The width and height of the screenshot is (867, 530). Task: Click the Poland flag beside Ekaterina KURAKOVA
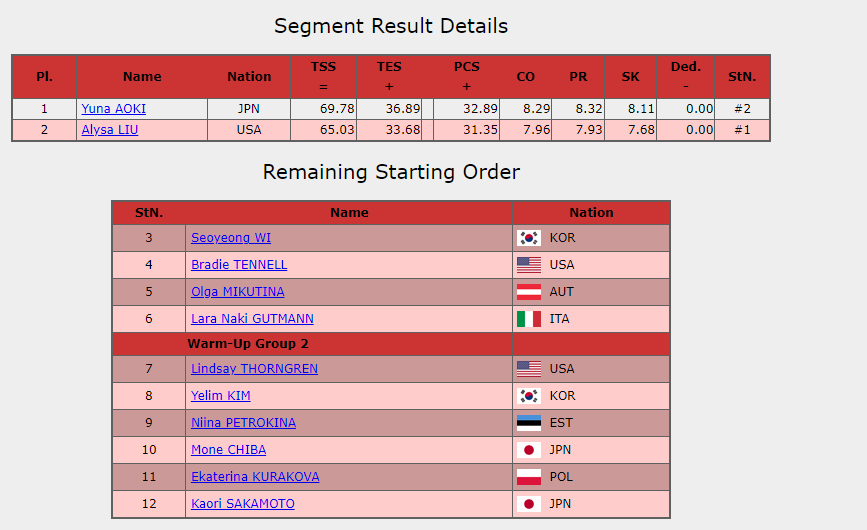coord(529,477)
